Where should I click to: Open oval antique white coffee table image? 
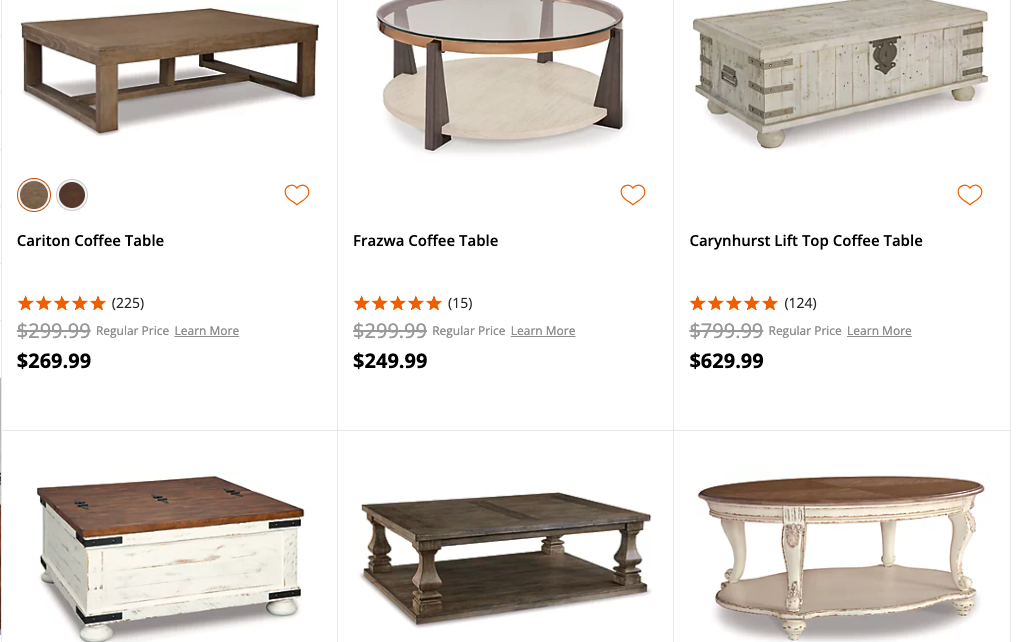(840, 550)
